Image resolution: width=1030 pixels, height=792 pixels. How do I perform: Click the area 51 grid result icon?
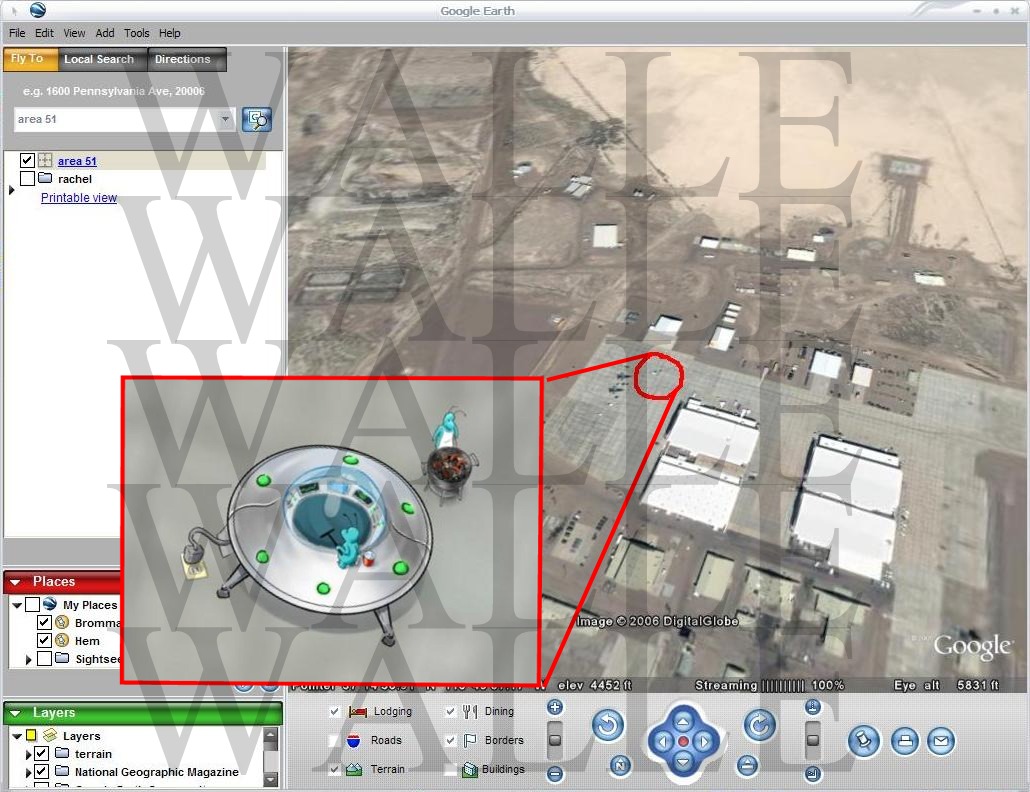45,160
